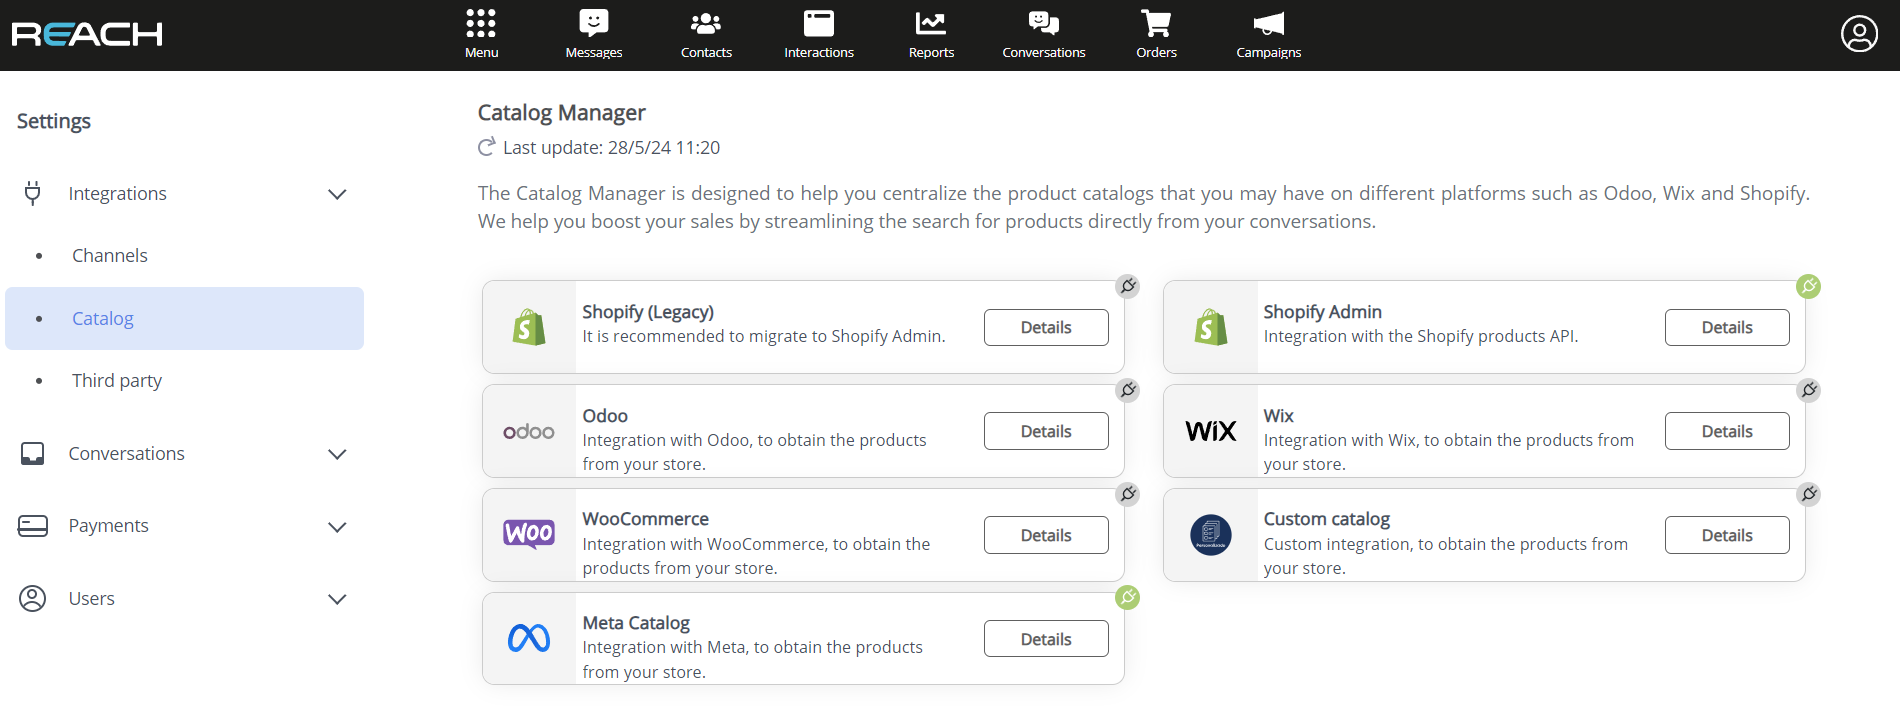Select Third party in settings sidebar
This screenshot has height=716, width=1900.
(117, 381)
